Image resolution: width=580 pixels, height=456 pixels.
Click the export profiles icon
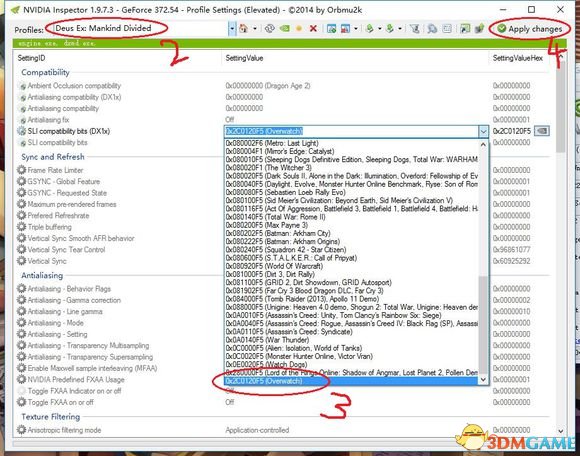coord(369,28)
